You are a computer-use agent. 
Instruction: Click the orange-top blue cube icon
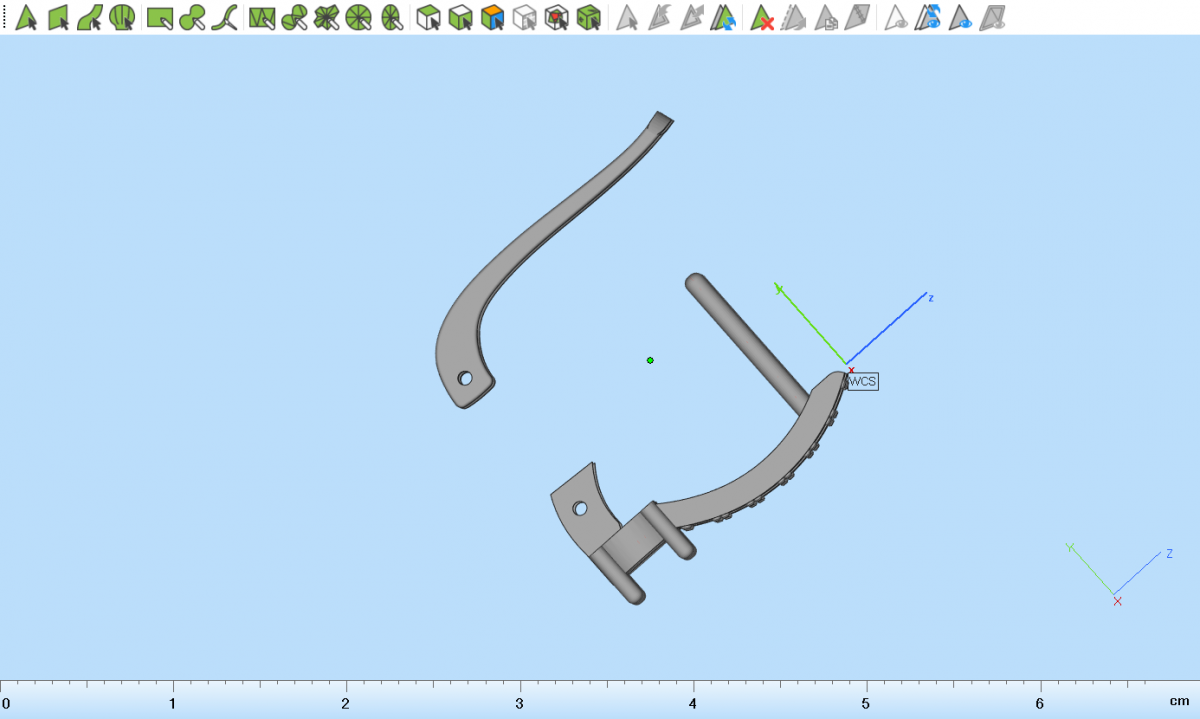492,17
